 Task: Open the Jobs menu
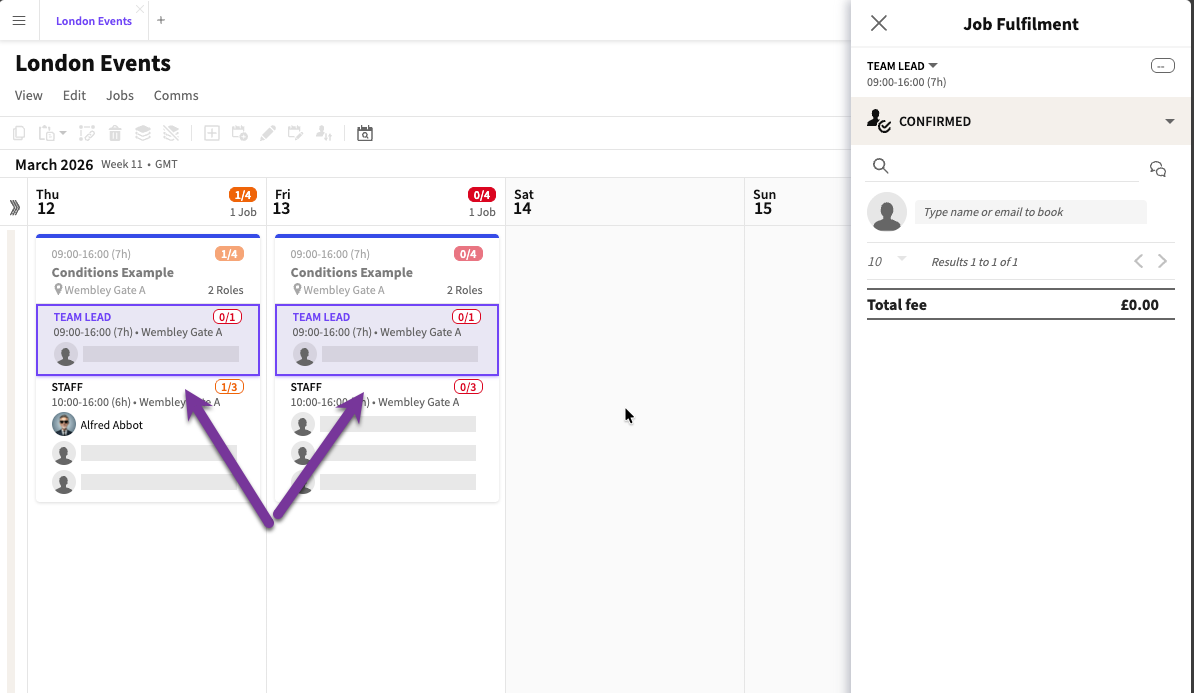[x=120, y=95]
